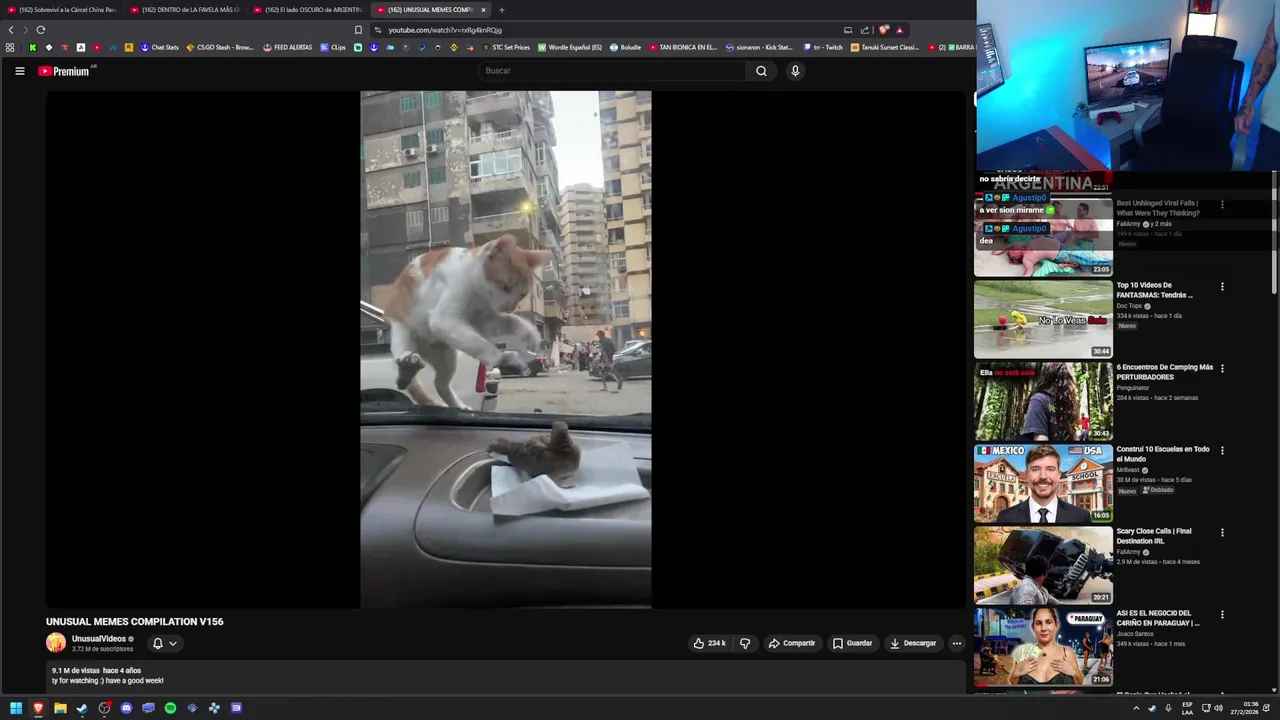The image size is (1280, 720).
Task: Dislike the video with thumbs down
Action: 745,643
